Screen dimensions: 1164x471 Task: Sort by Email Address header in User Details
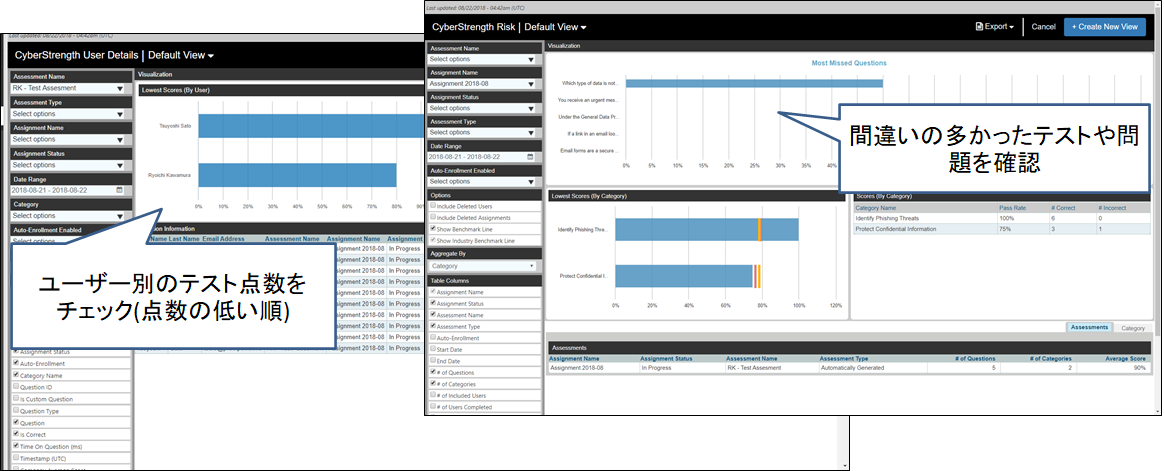point(223,239)
